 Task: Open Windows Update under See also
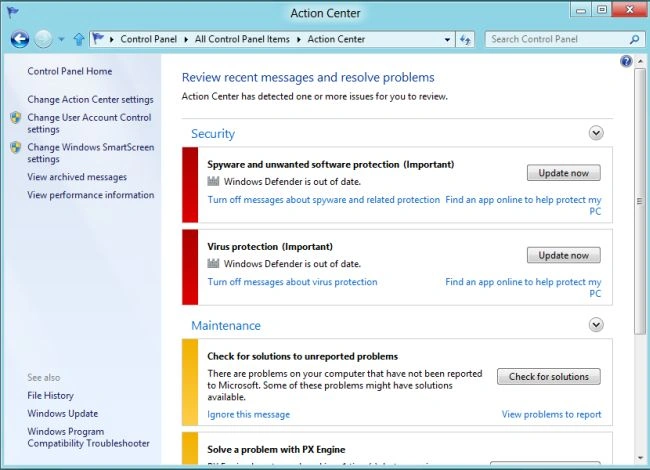point(63,413)
